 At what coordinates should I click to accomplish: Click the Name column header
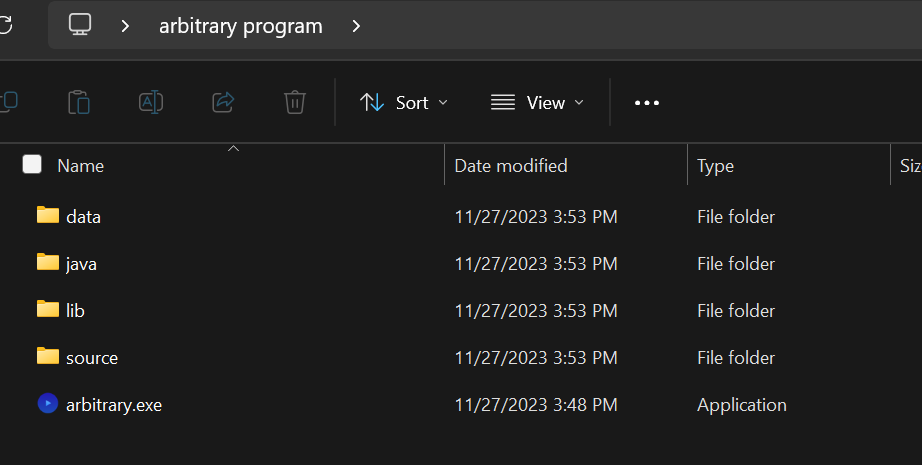coord(81,166)
